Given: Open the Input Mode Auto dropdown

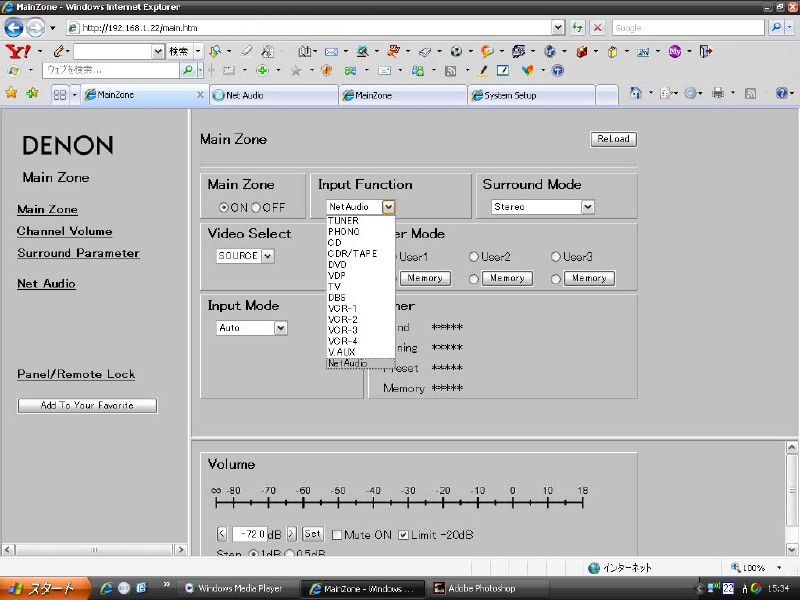Looking at the screenshot, I should coord(281,328).
